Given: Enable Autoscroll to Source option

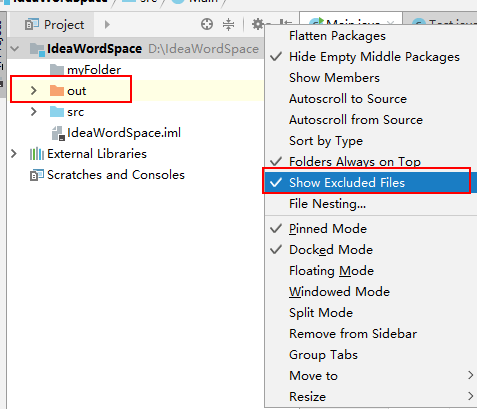Looking at the screenshot, I should pyautogui.click(x=371, y=99).
